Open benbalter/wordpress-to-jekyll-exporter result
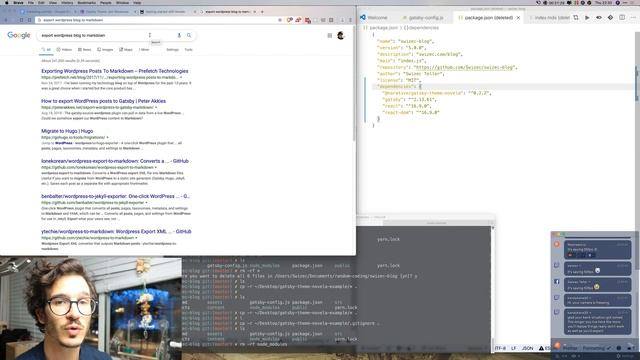 point(116,196)
